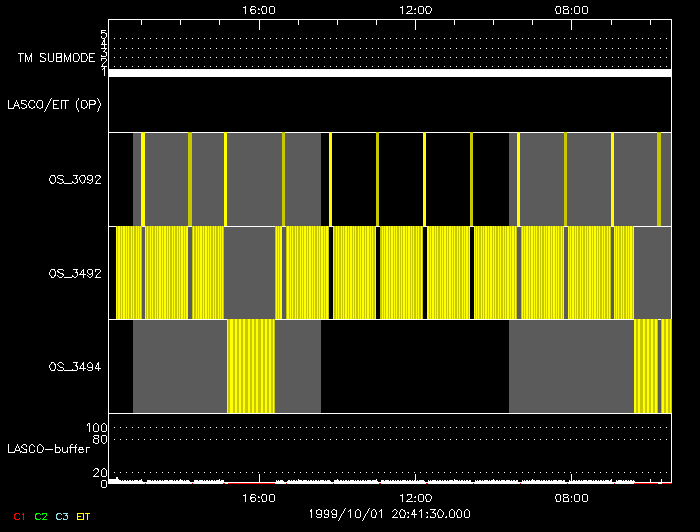
Task: Pick the C3 legend entry
Action: [x=62, y=517]
